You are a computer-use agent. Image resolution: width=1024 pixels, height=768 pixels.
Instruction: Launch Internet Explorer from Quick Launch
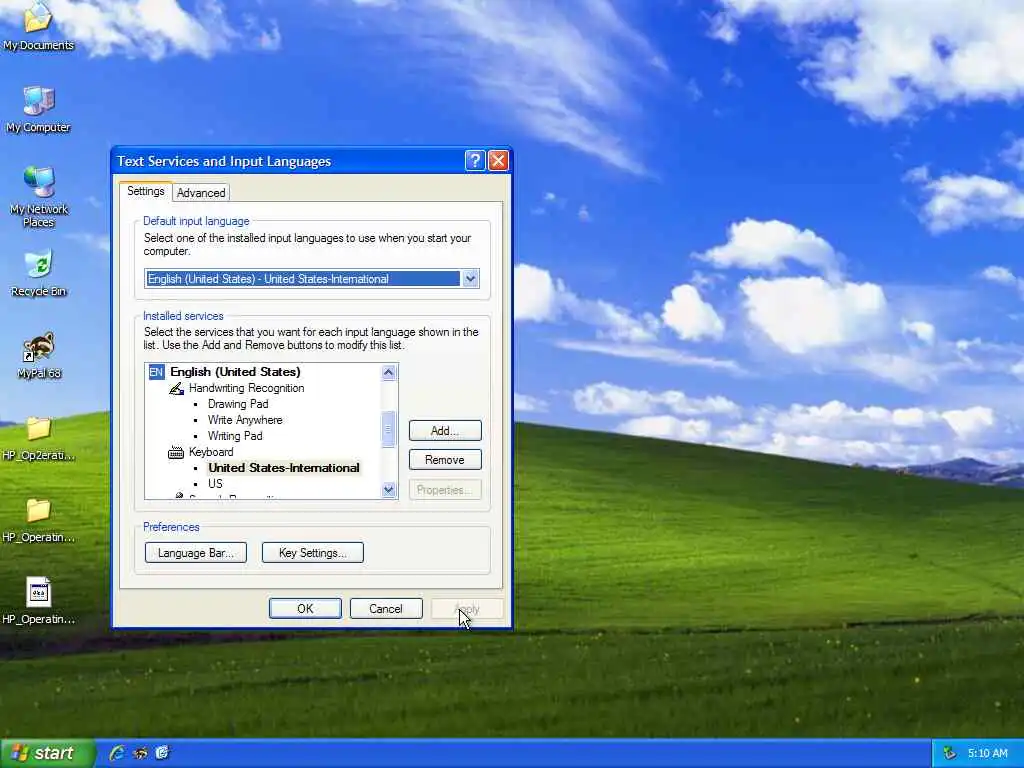[x=118, y=753]
